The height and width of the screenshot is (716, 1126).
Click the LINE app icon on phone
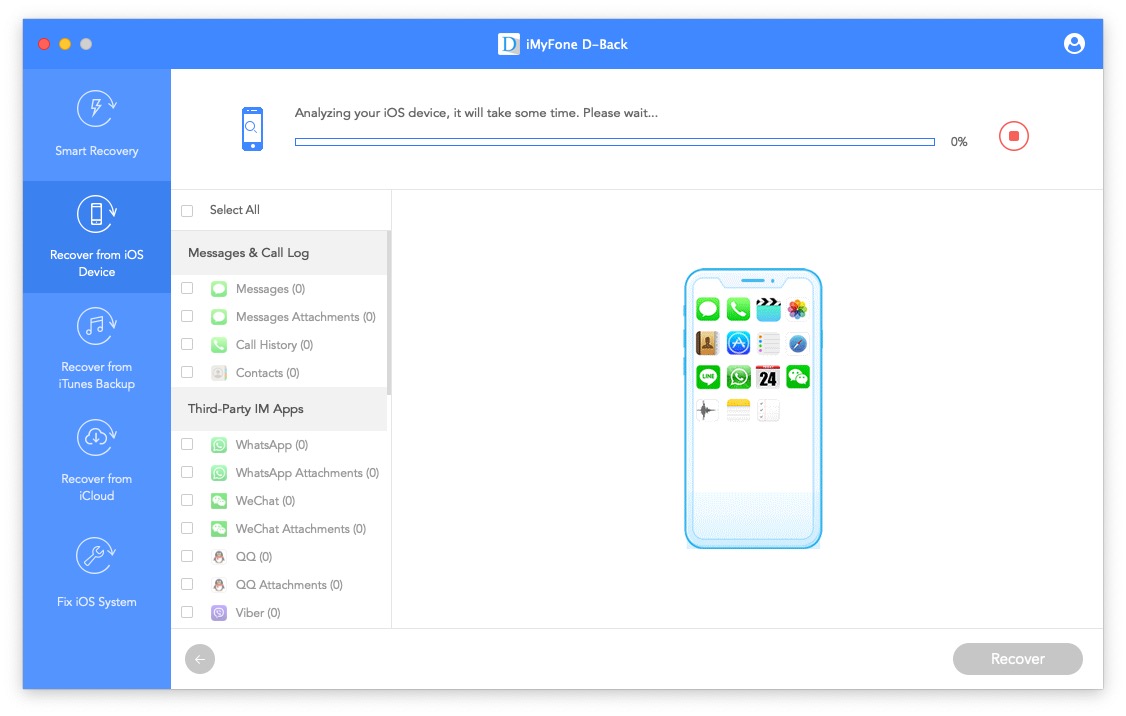(x=708, y=377)
